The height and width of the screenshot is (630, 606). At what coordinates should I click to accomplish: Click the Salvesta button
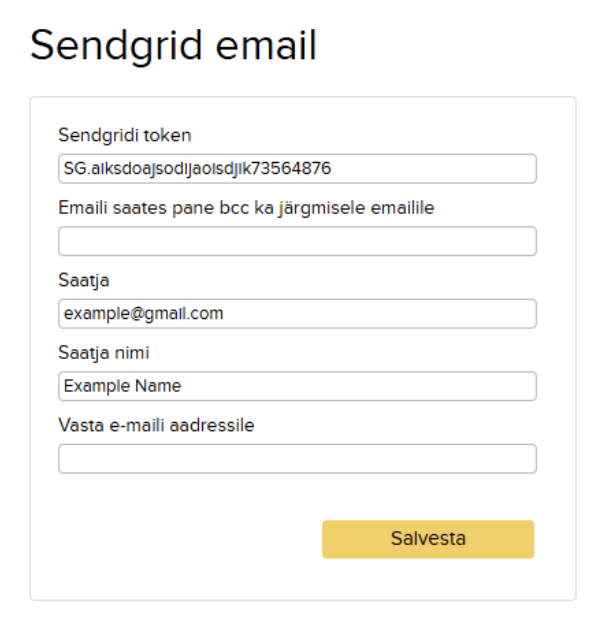click(x=428, y=539)
